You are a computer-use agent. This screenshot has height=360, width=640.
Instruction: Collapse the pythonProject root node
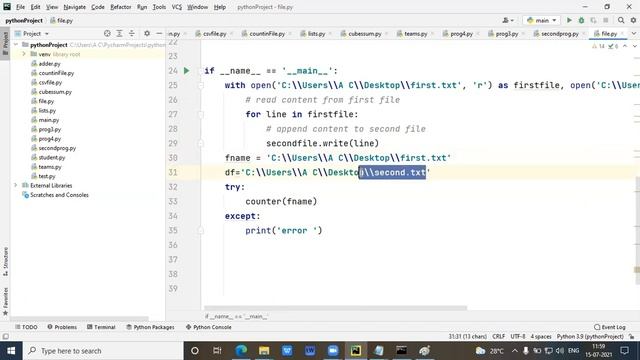click(16, 44)
